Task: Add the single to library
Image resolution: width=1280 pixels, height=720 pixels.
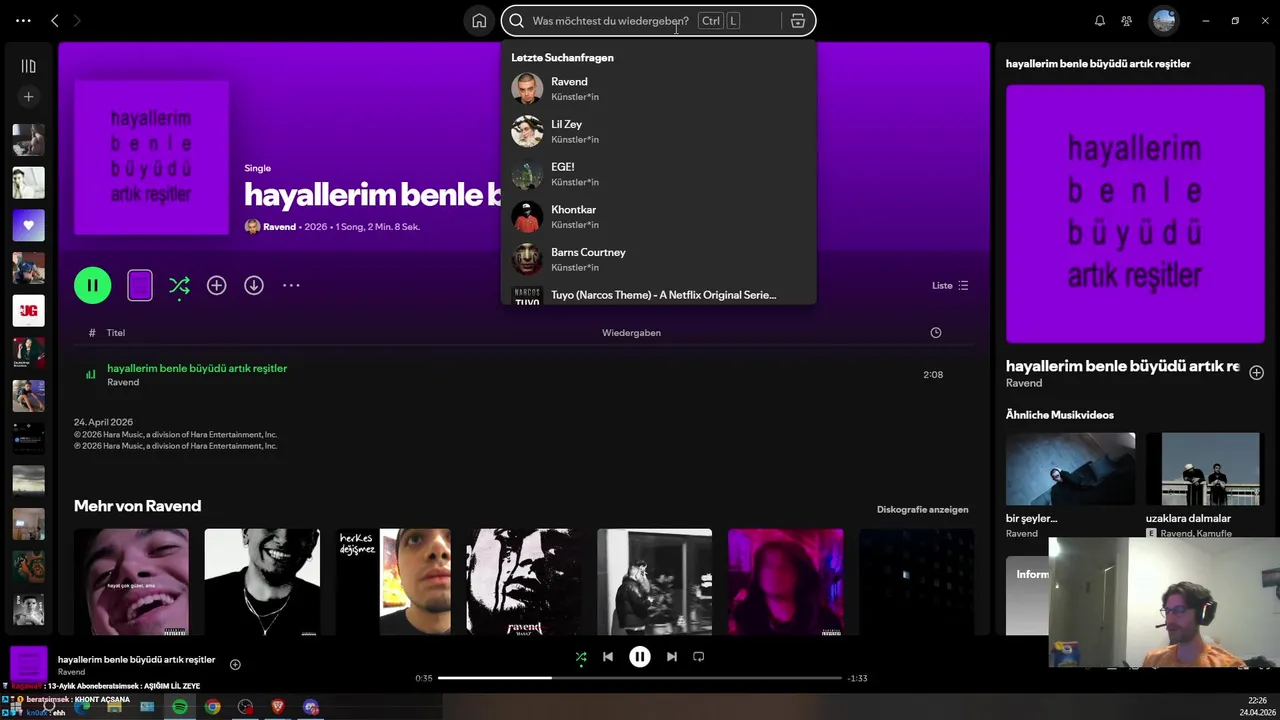Action: point(216,285)
